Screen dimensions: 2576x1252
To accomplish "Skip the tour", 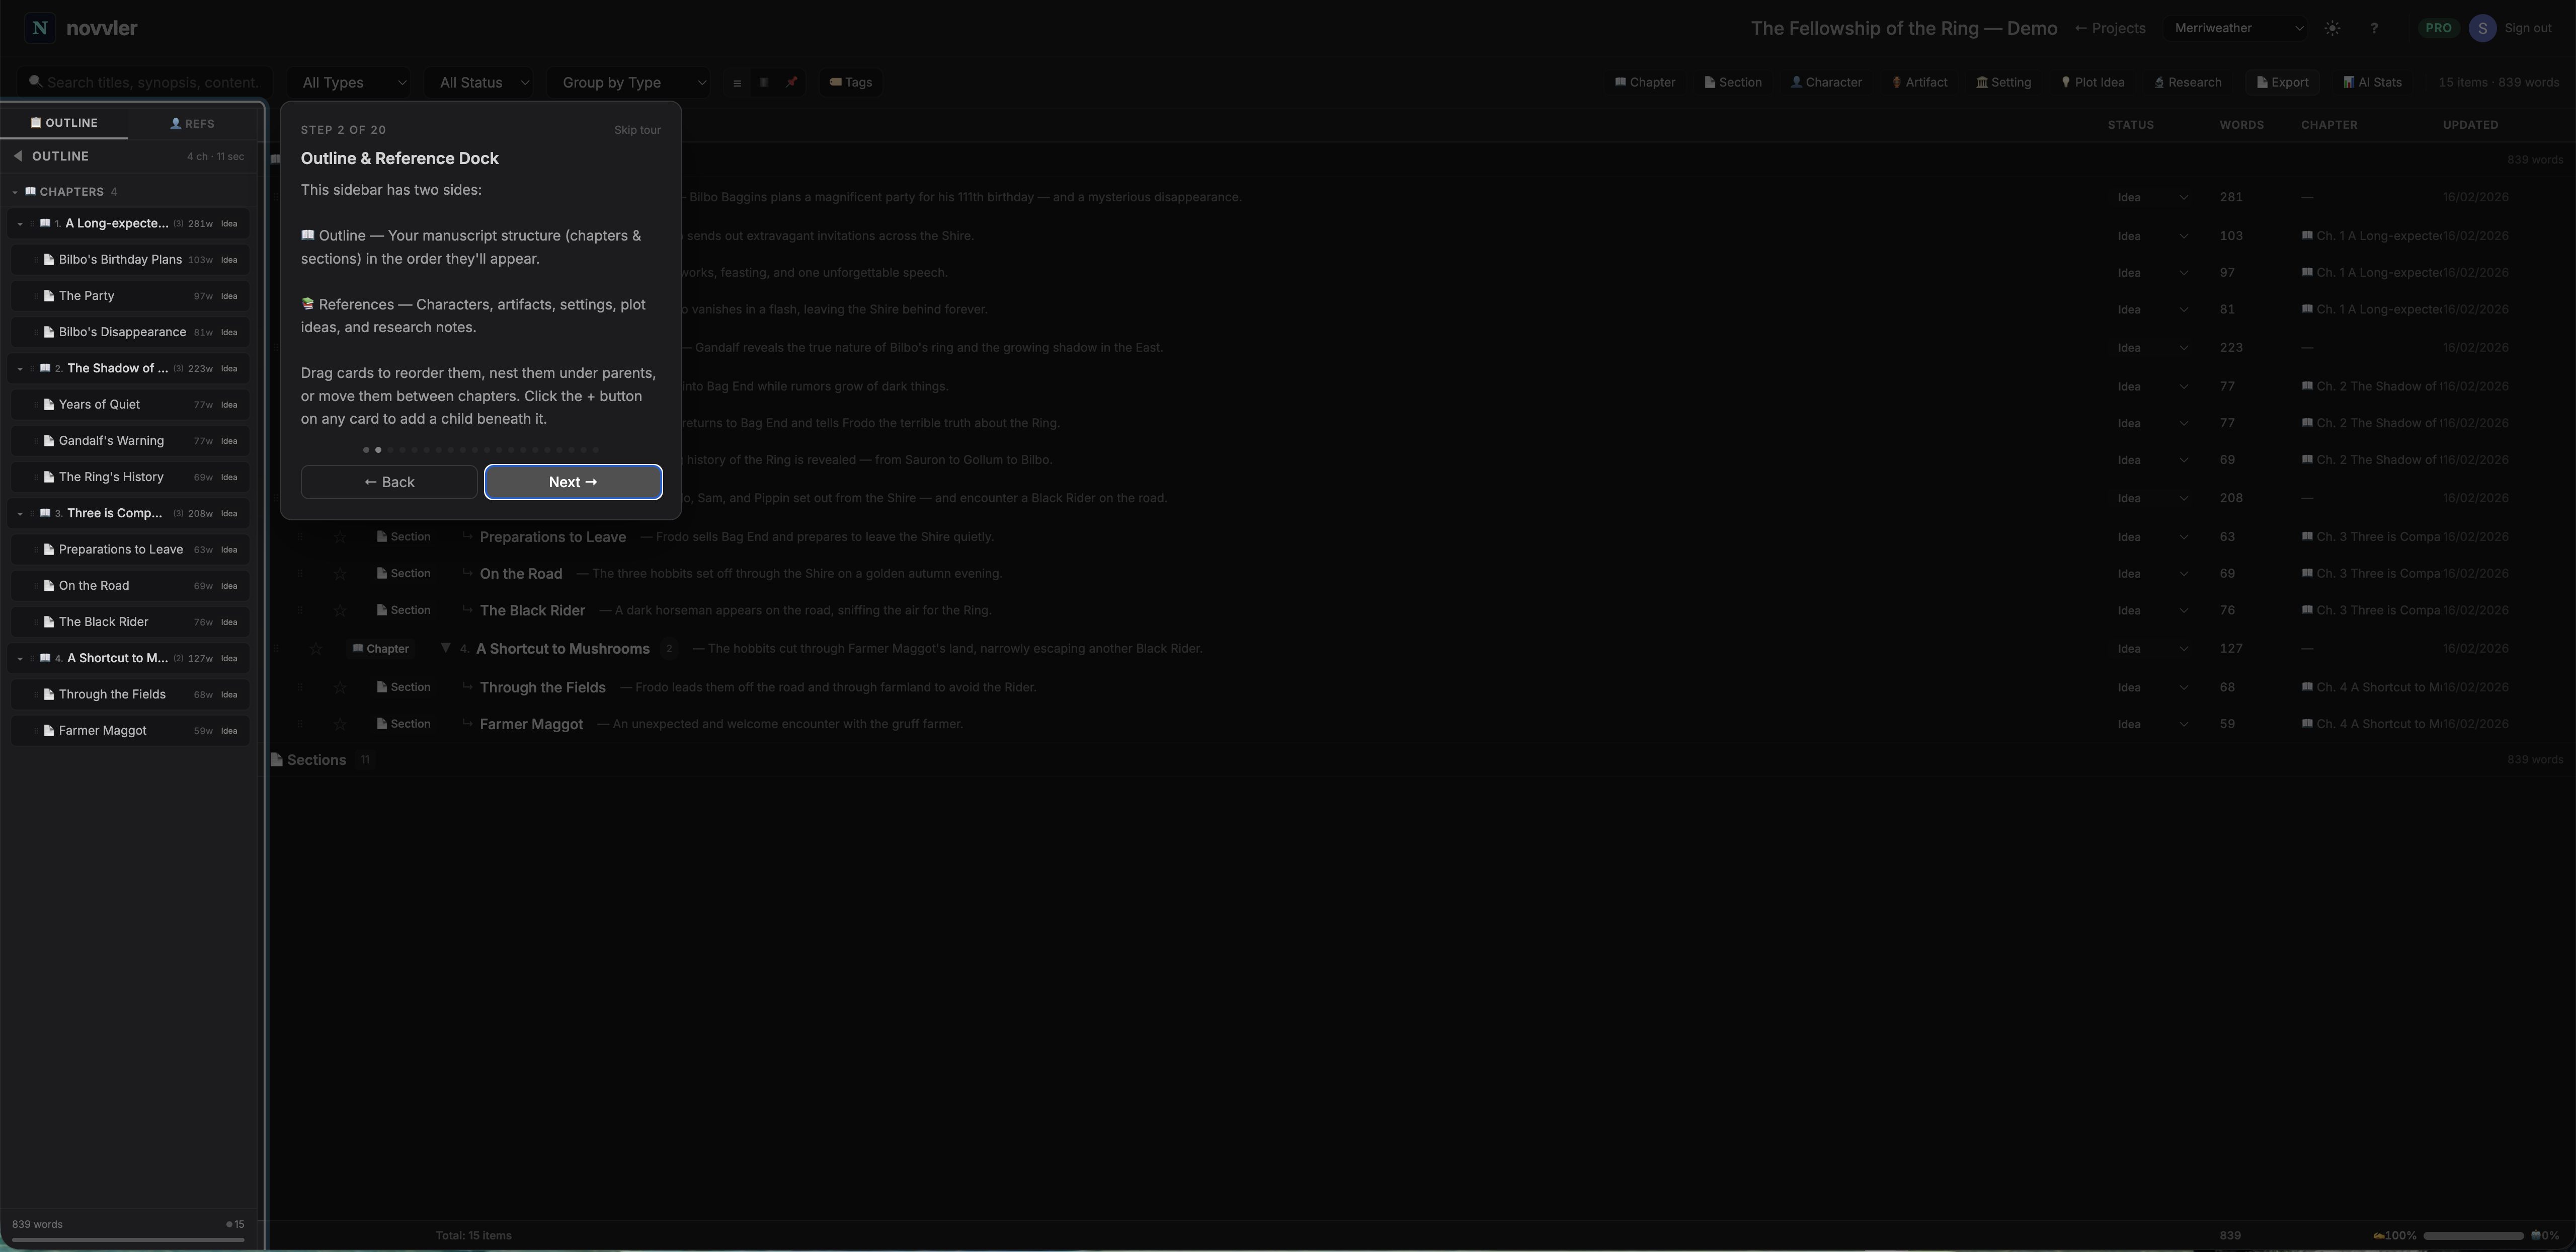I will coord(637,129).
